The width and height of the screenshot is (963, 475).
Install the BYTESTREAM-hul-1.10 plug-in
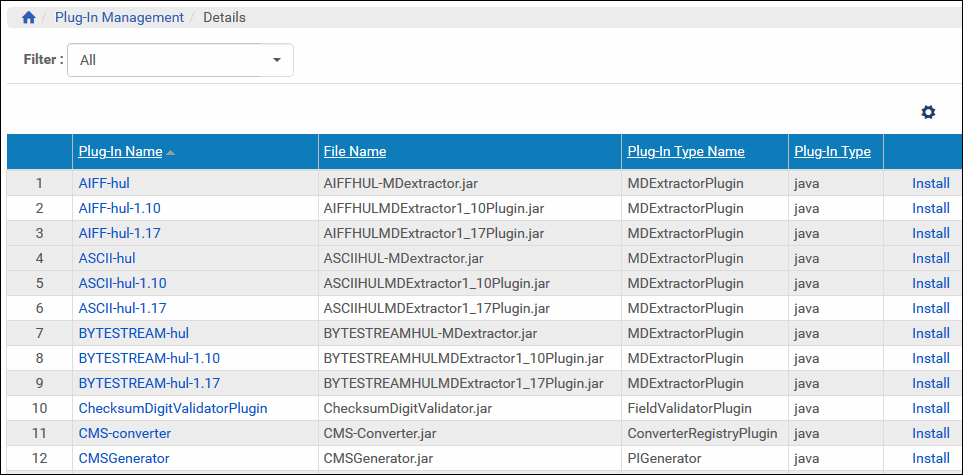point(930,358)
